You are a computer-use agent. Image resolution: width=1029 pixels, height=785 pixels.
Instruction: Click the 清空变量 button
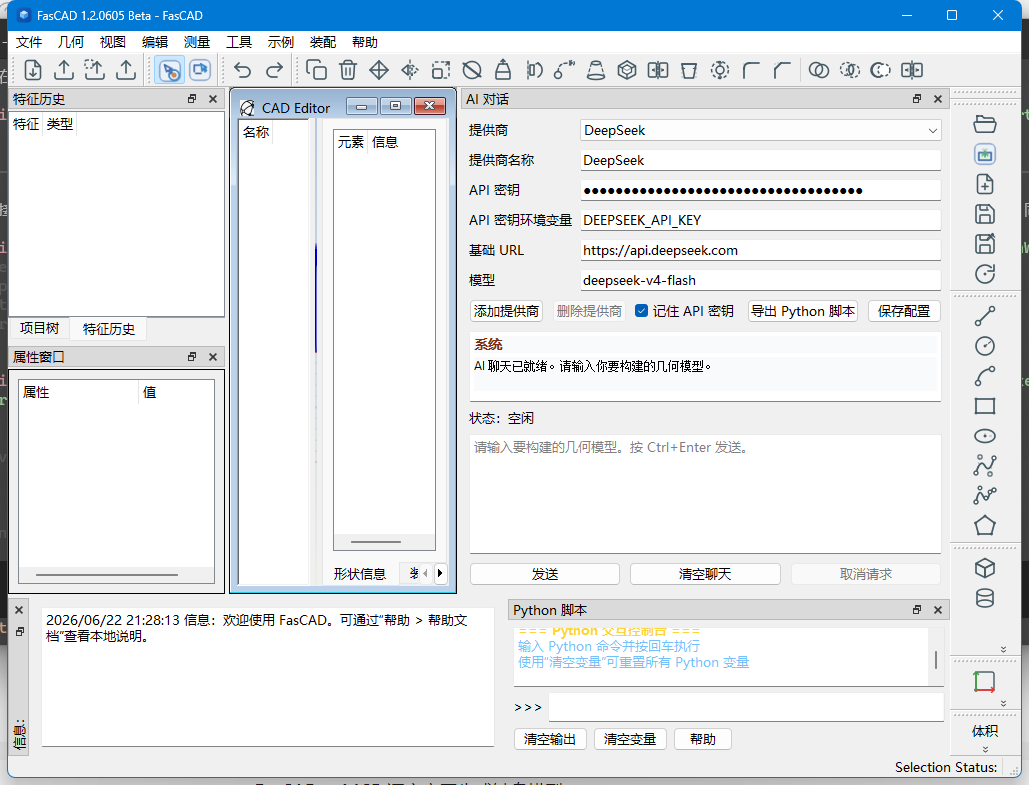click(x=630, y=739)
